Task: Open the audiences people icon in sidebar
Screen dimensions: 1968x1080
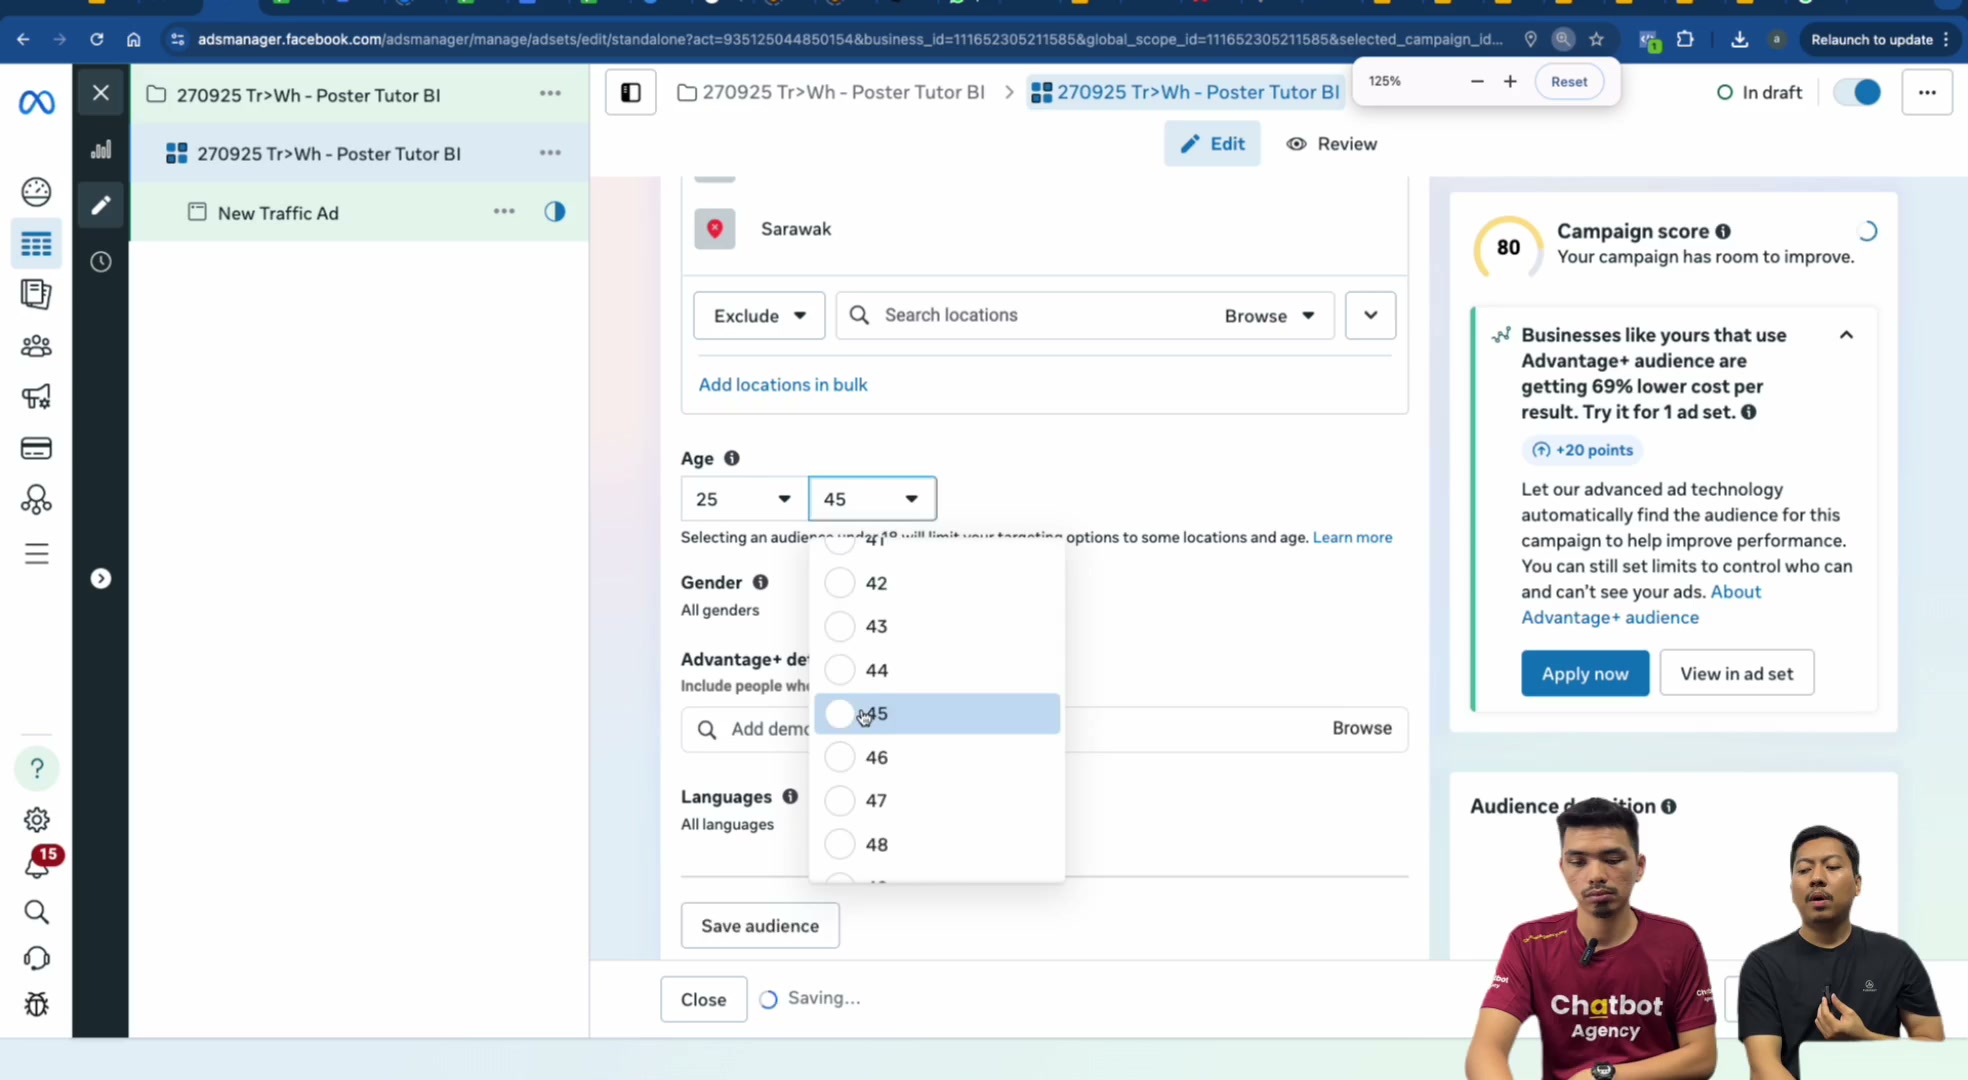Action: pyautogui.click(x=36, y=346)
